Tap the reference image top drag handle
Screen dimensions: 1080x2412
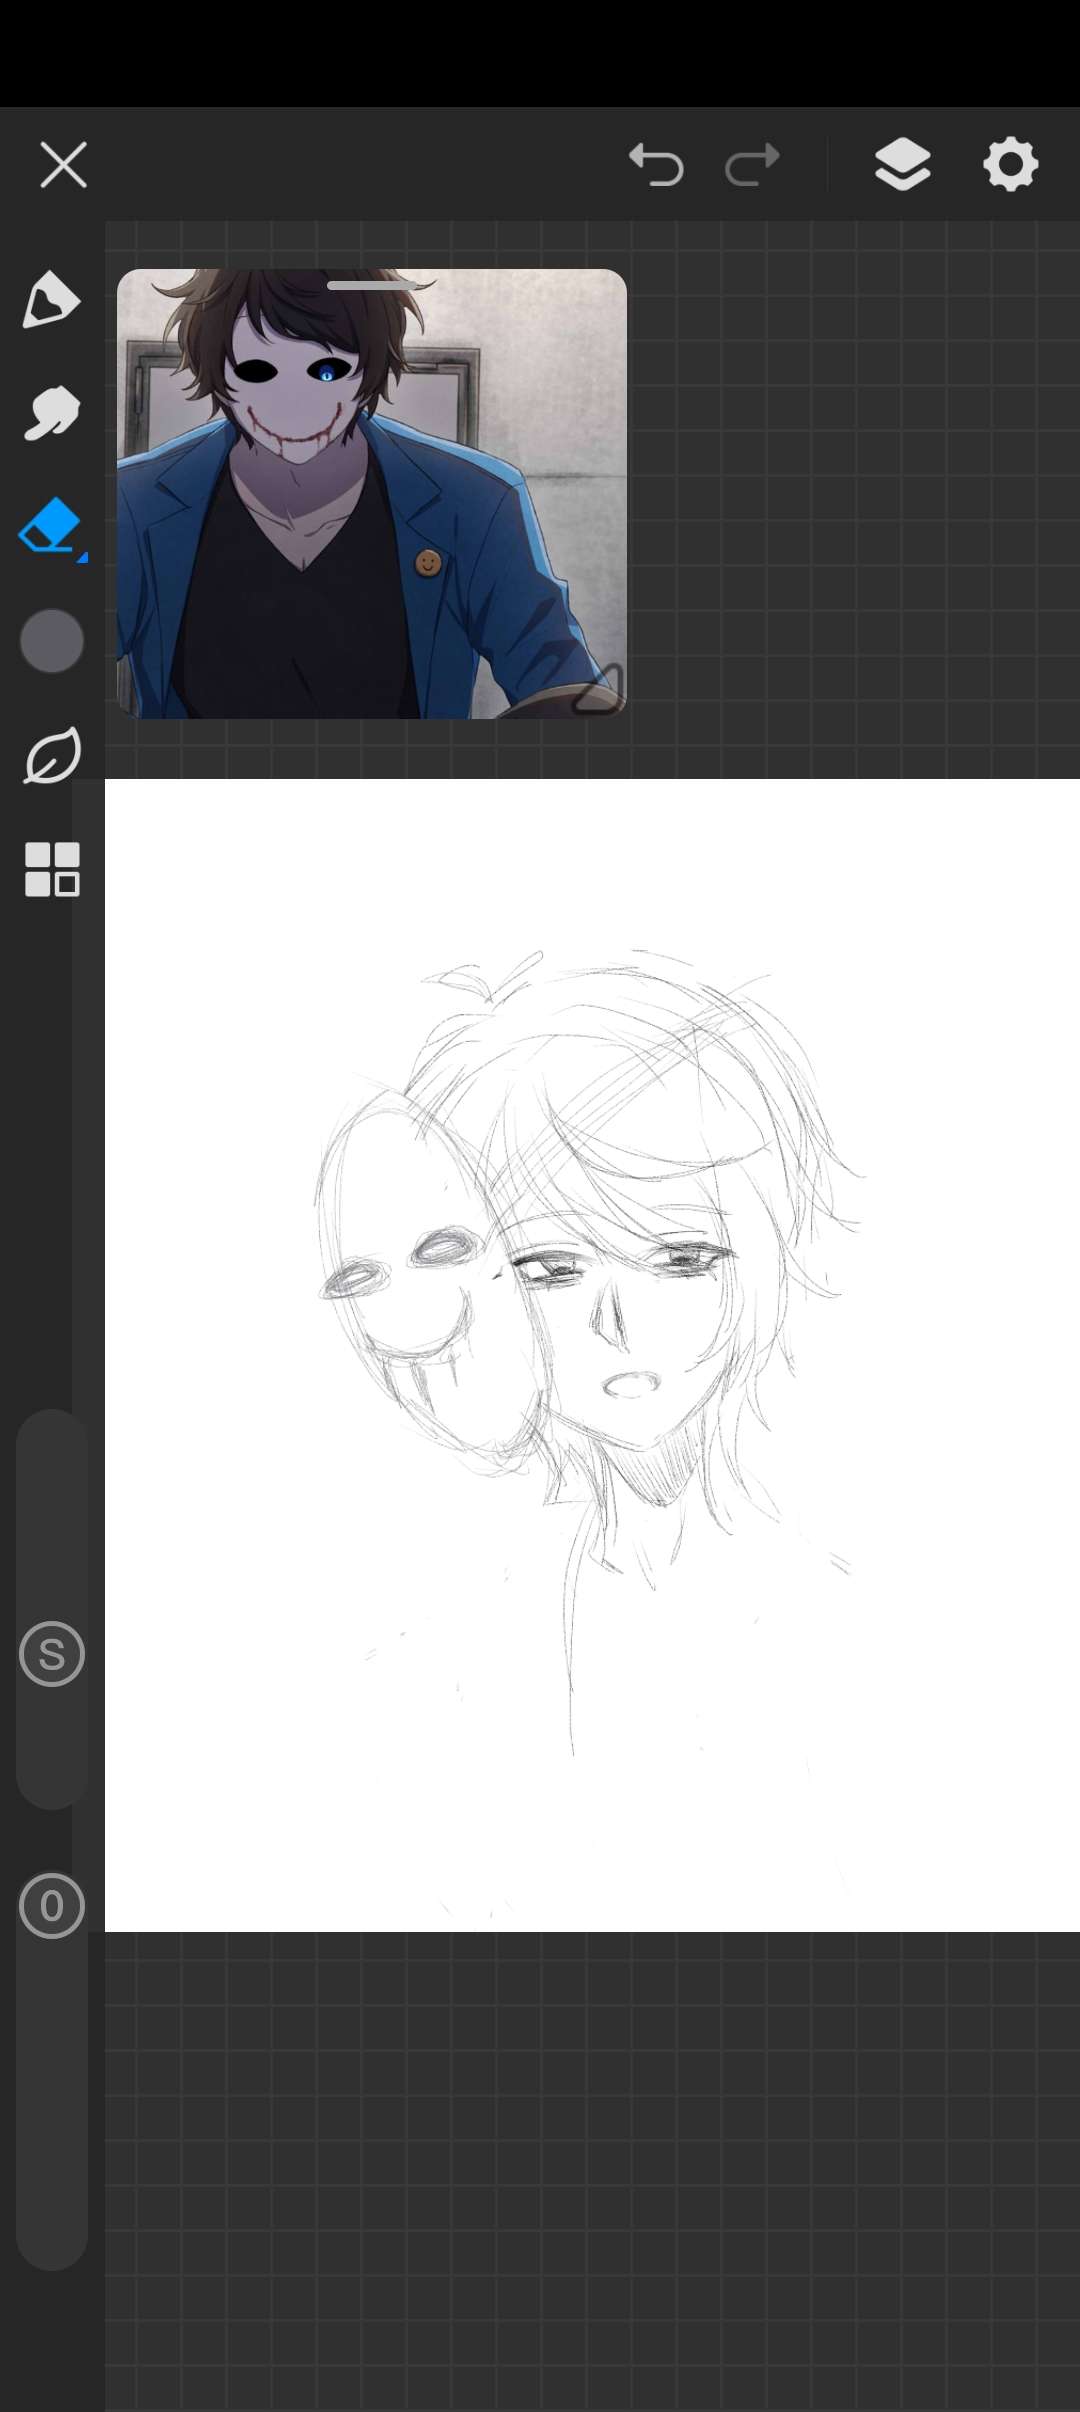tap(371, 286)
